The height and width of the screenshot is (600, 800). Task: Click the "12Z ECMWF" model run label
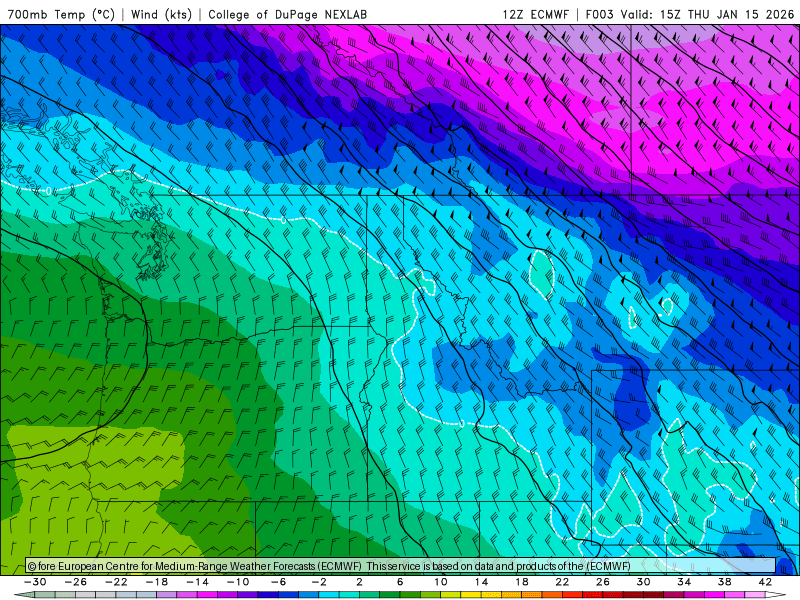click(535, 15)
